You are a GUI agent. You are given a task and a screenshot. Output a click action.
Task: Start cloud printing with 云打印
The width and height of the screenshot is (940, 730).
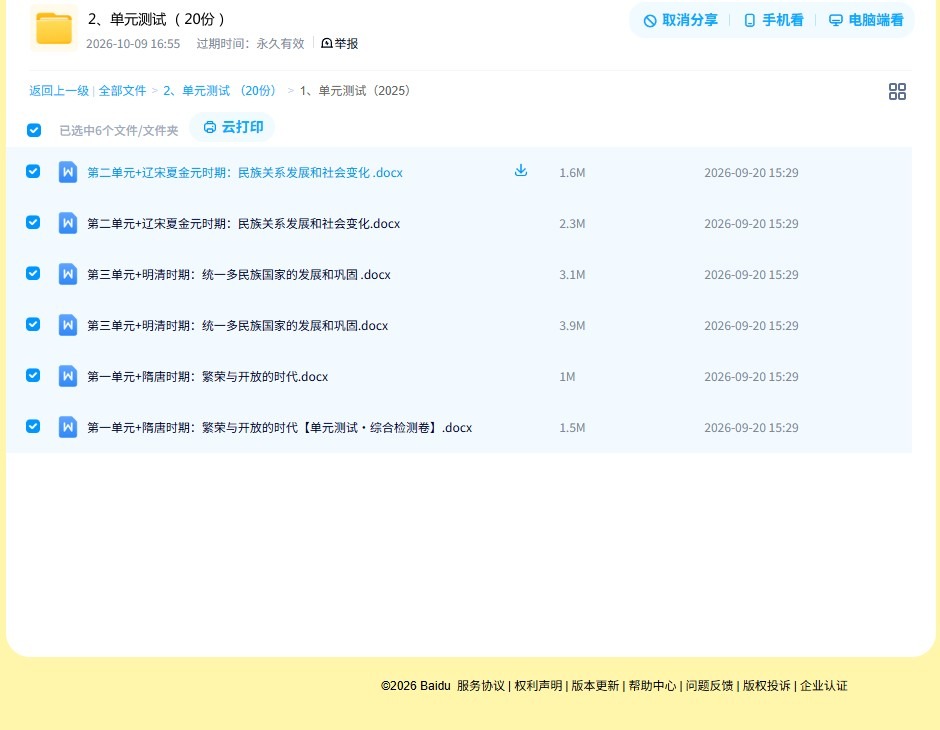tap(233, 127)
